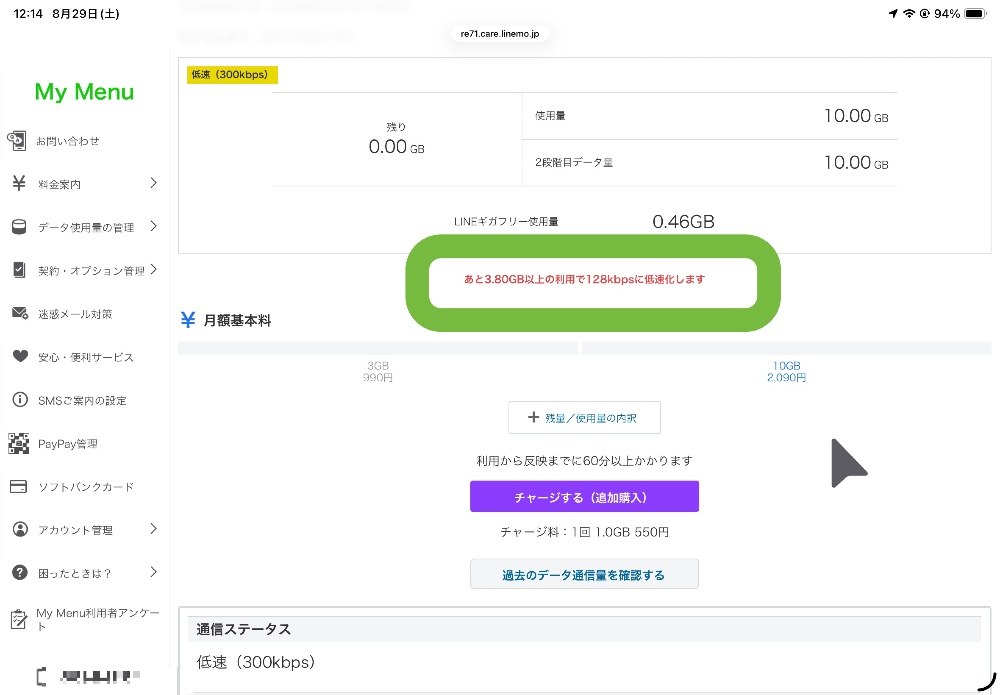The height and width of the screenshot is (695, 1000).
Task: Expand the 料金案内 chevron
Action: click(153, 183)
